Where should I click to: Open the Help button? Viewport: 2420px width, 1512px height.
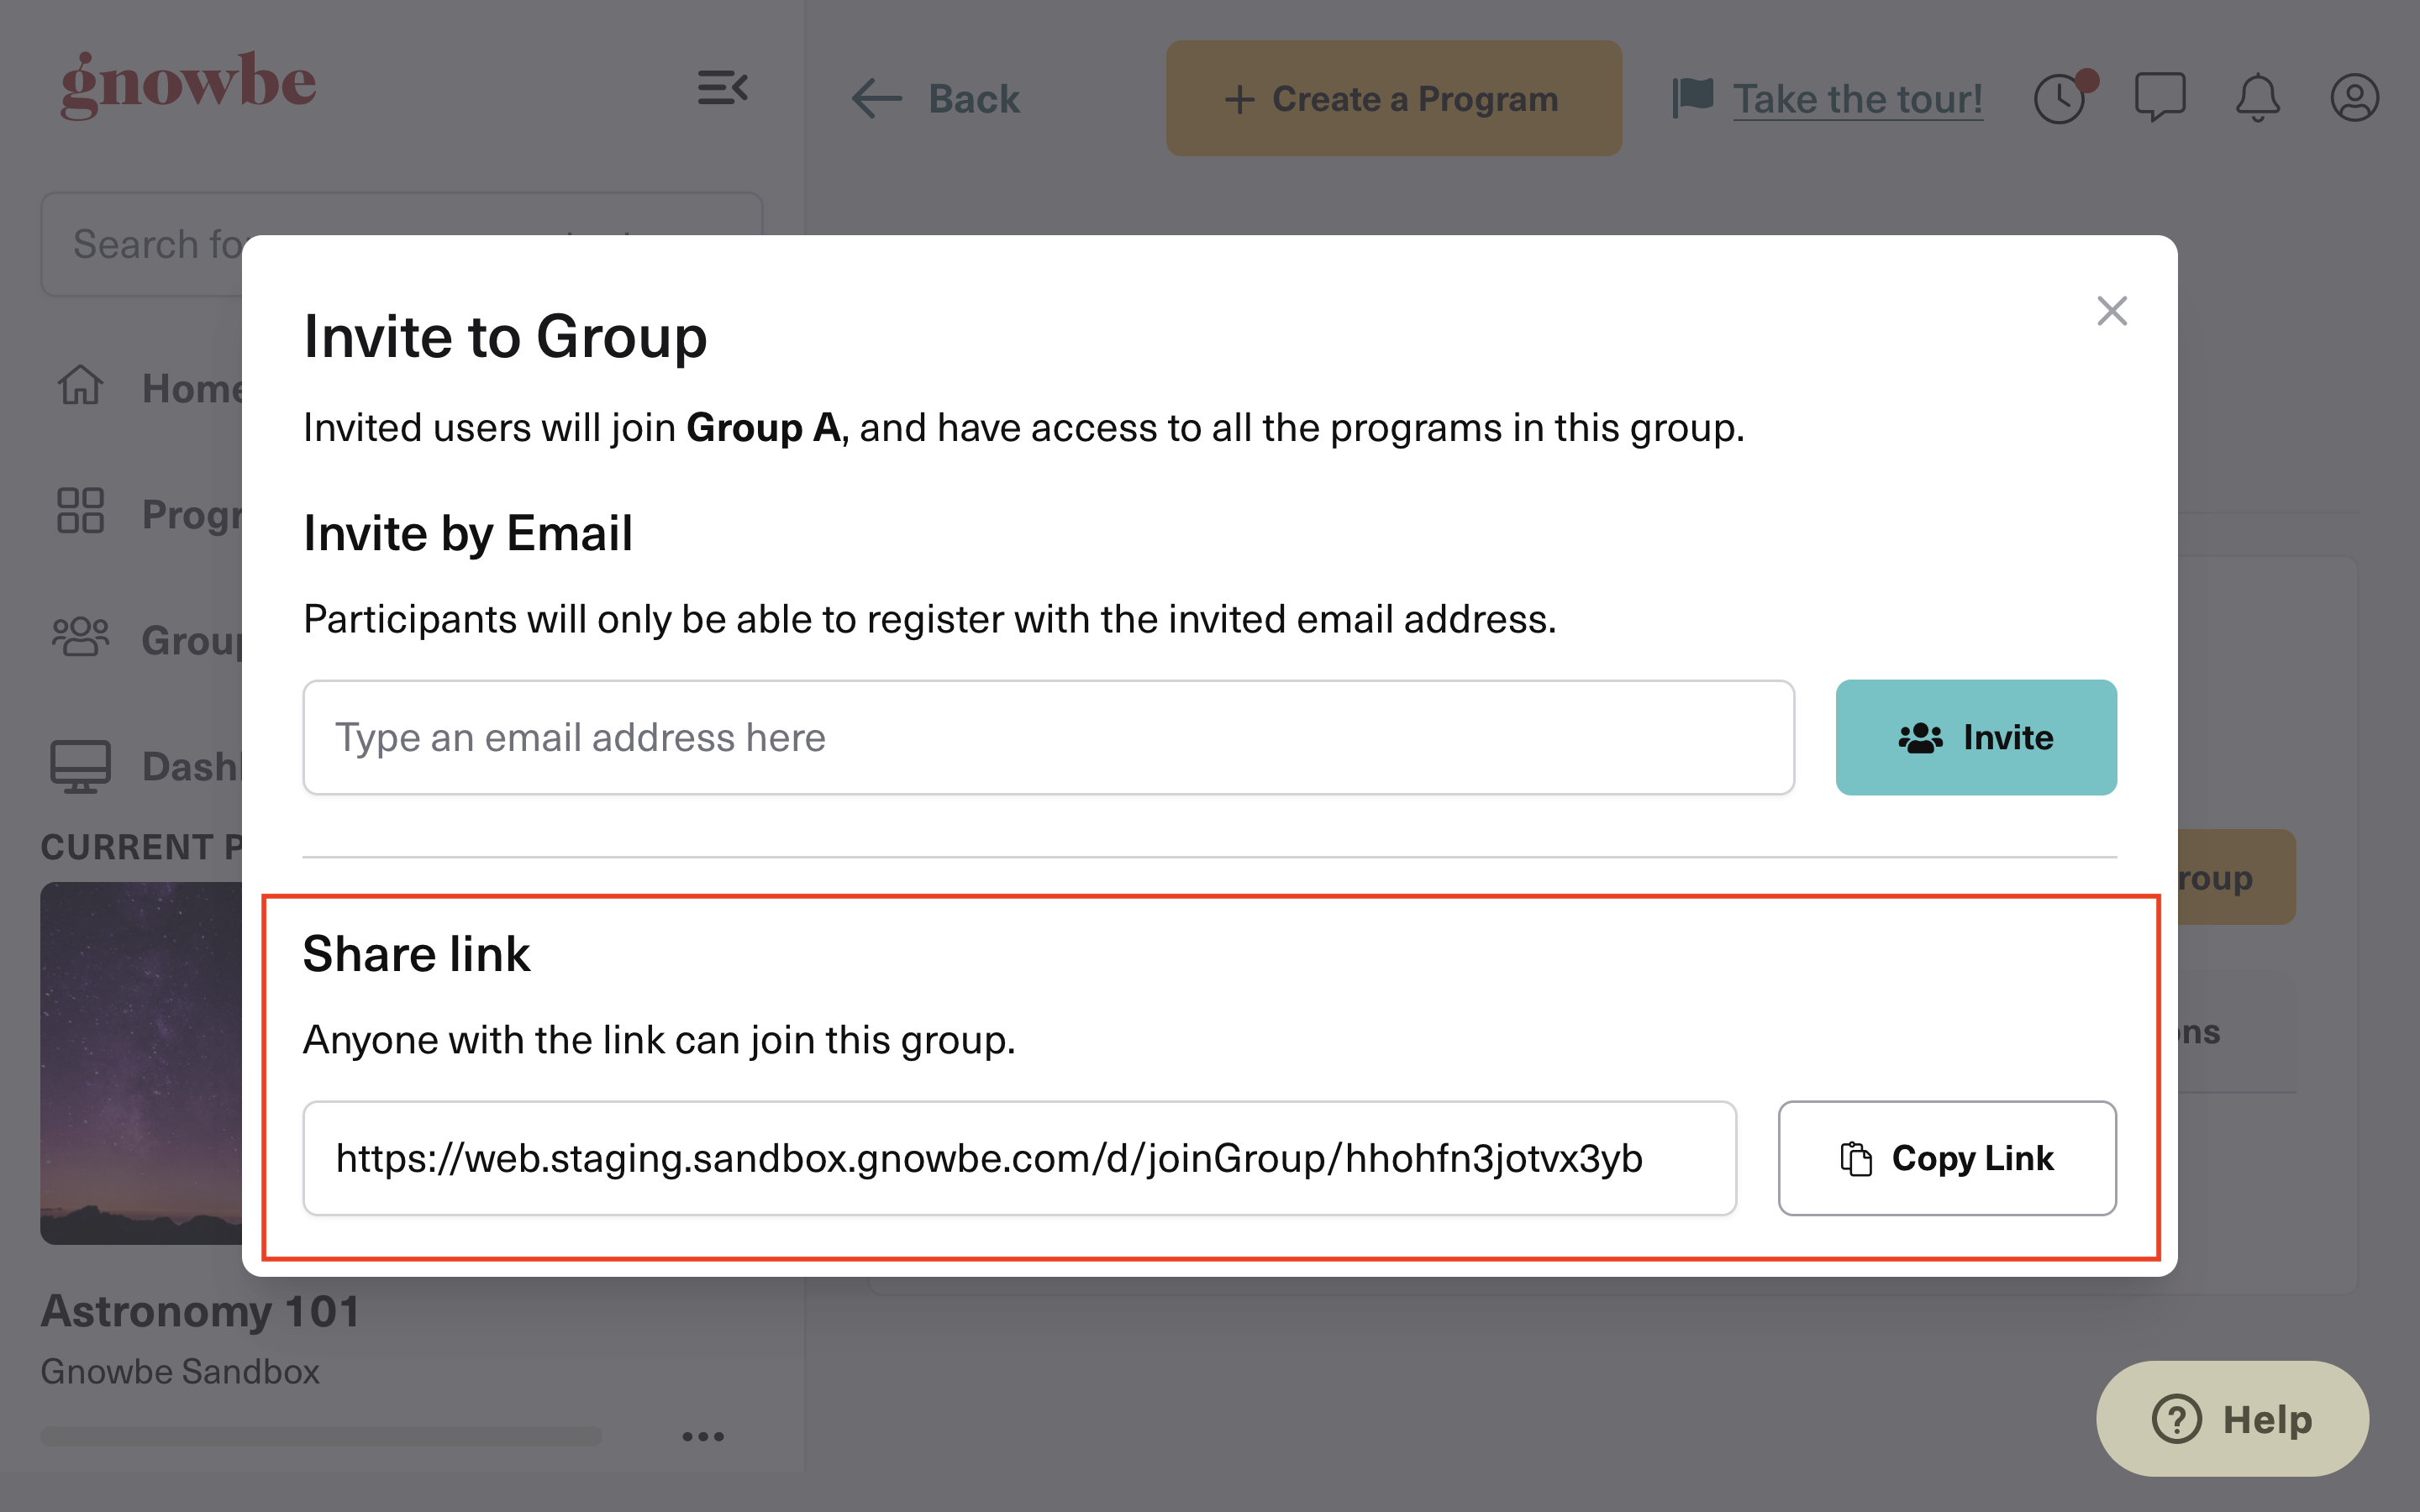point(2232,1418)
